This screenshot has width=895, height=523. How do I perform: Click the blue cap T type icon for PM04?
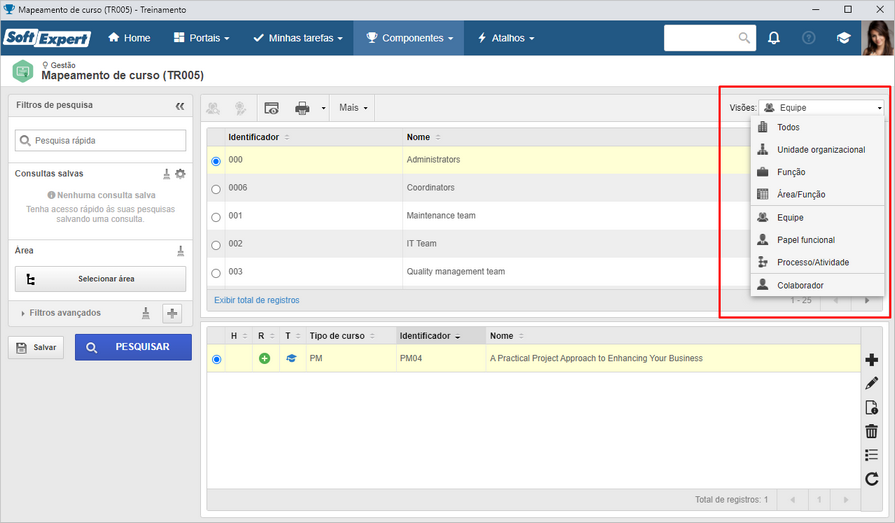[x=291, y=359]
